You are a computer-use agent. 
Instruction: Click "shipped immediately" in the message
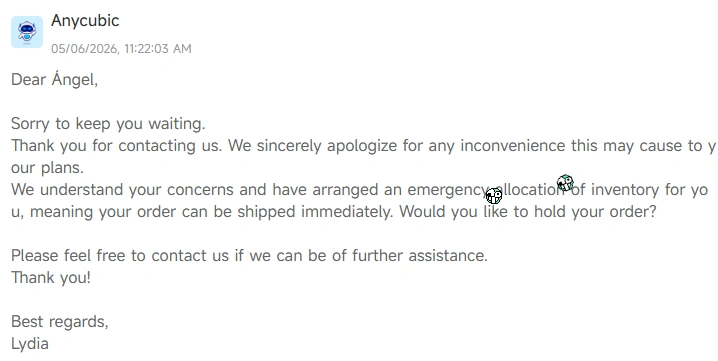pos(315,212)
